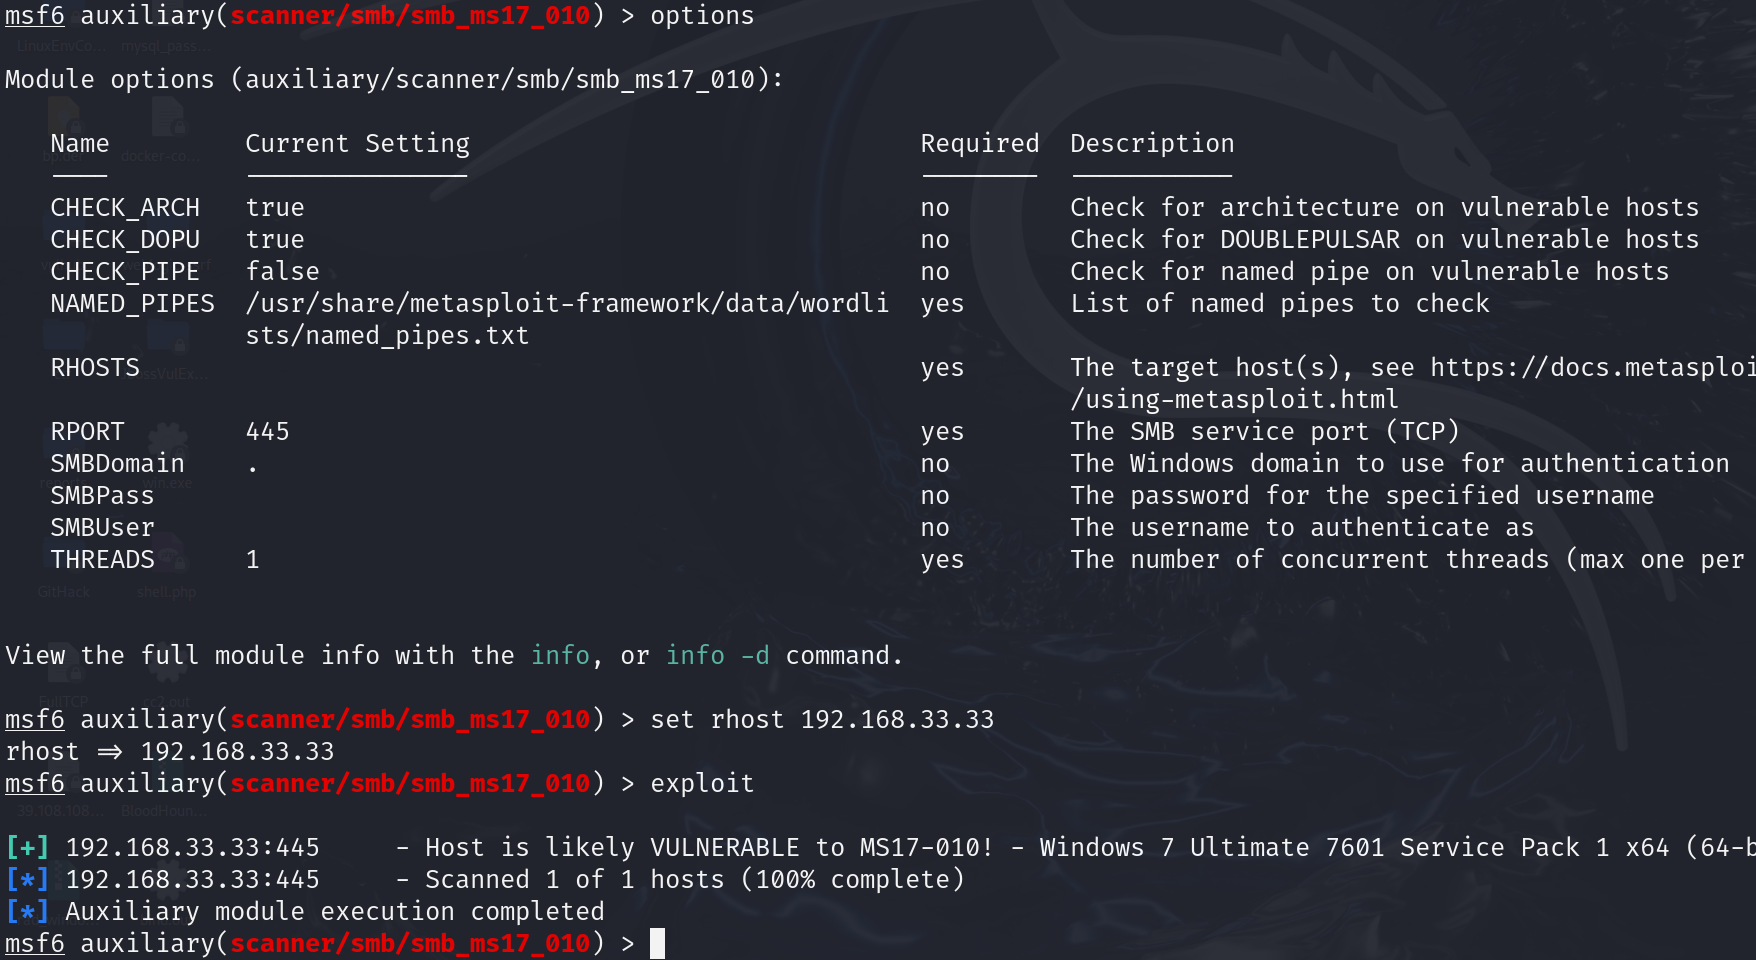1756x960 pixels.
Task: Select the CHECK_DOPU 'true' setting value
Action: point(275,240)
